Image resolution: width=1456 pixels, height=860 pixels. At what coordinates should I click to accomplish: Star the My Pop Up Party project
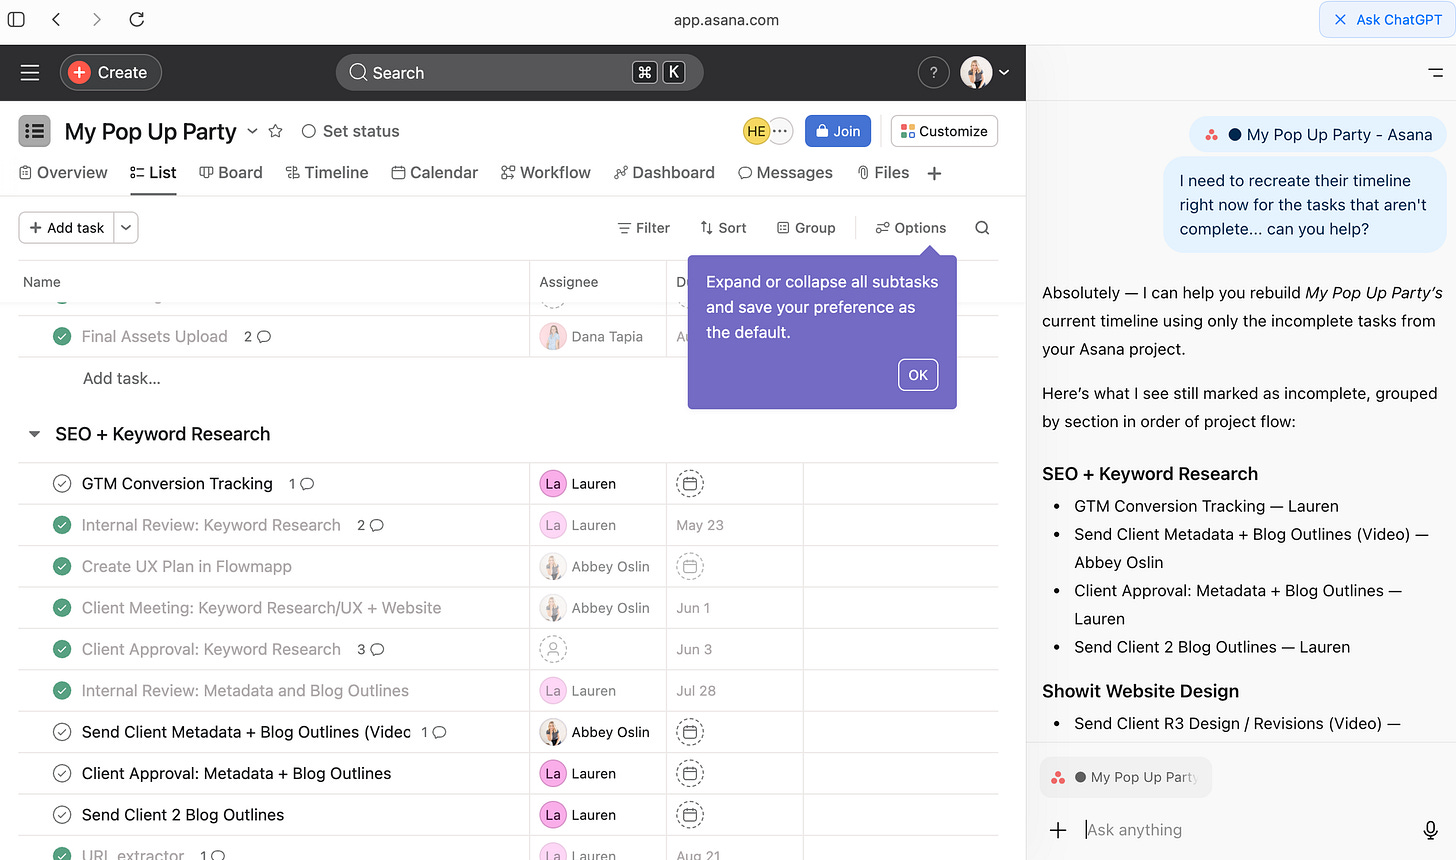tap(276, 131)
